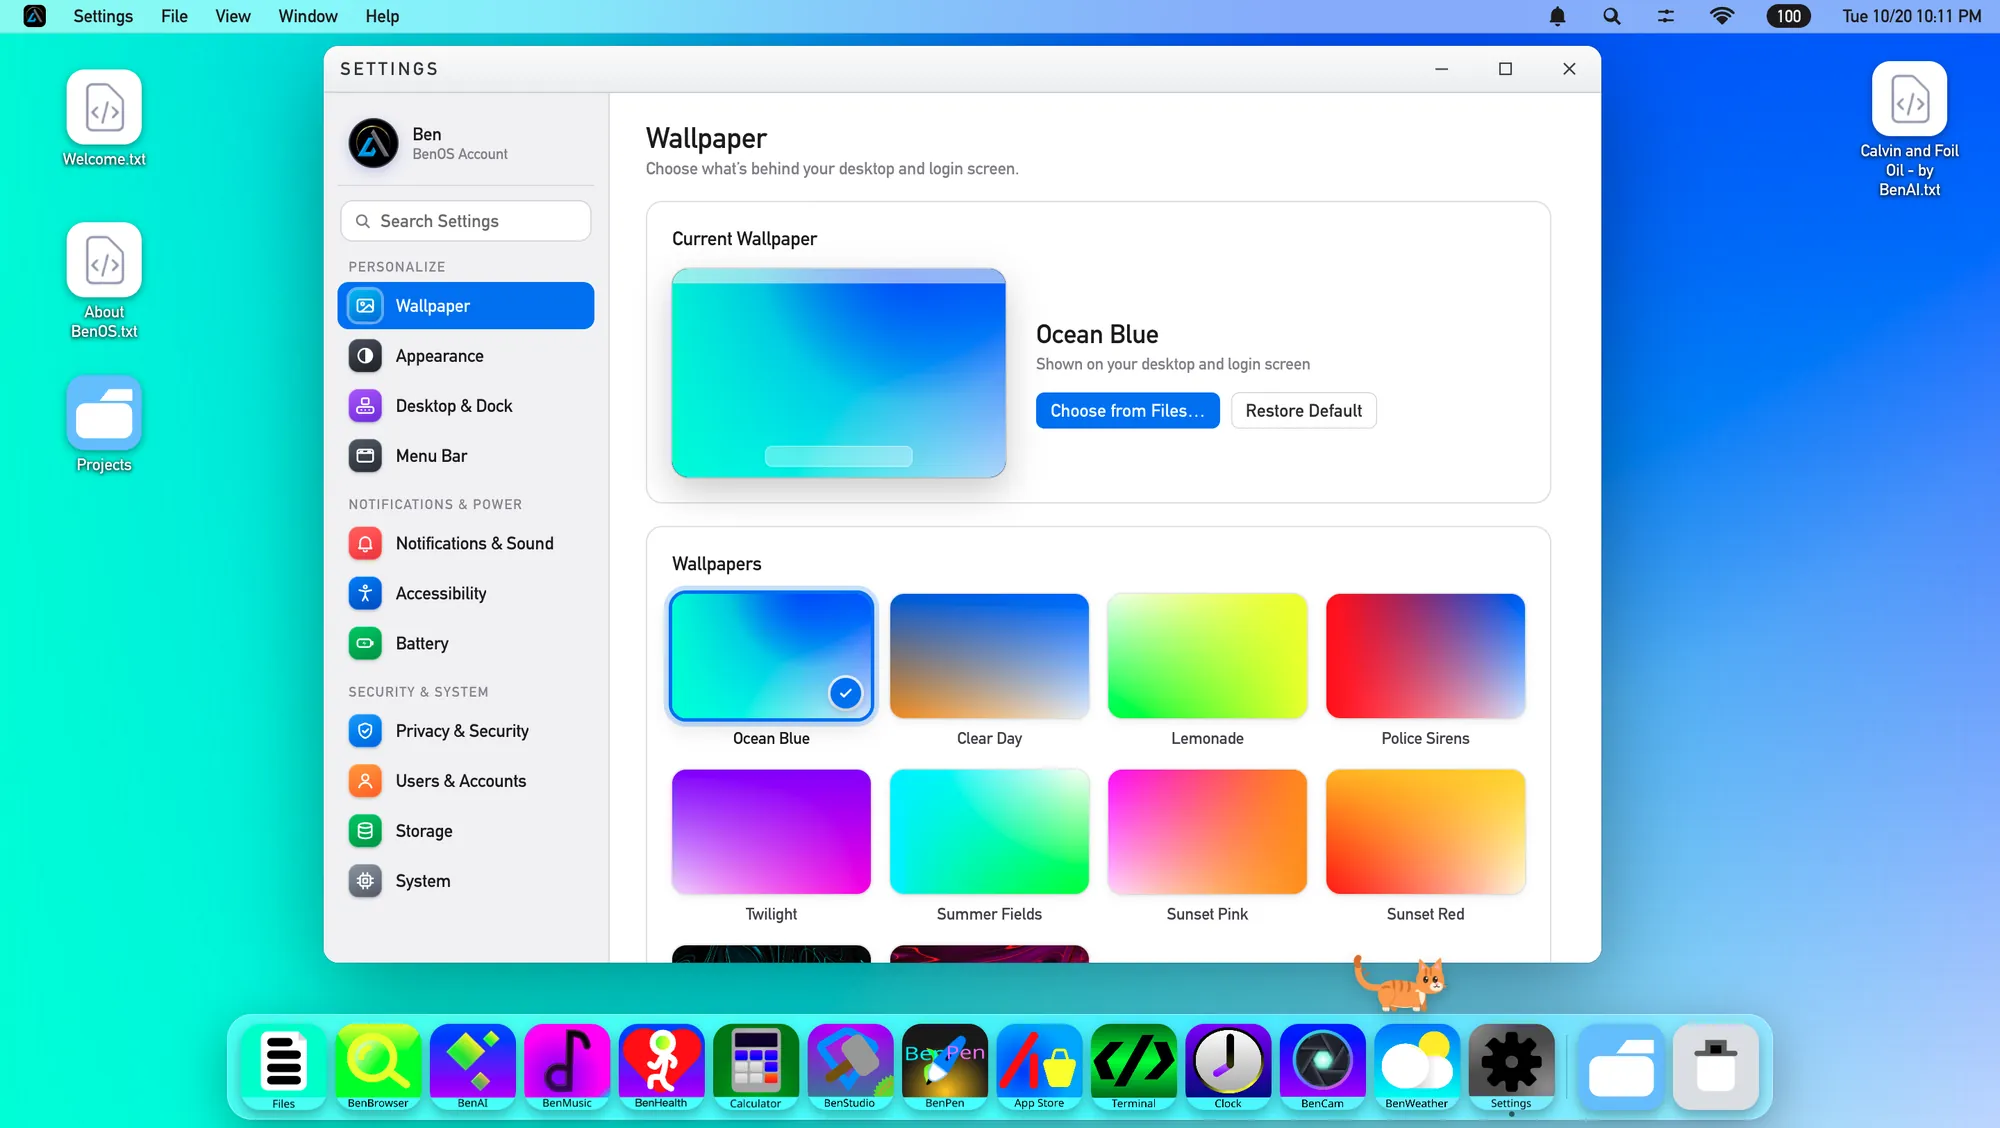Open Battery settings
The image size is (2000, 1128).
(x=466, y=643)
